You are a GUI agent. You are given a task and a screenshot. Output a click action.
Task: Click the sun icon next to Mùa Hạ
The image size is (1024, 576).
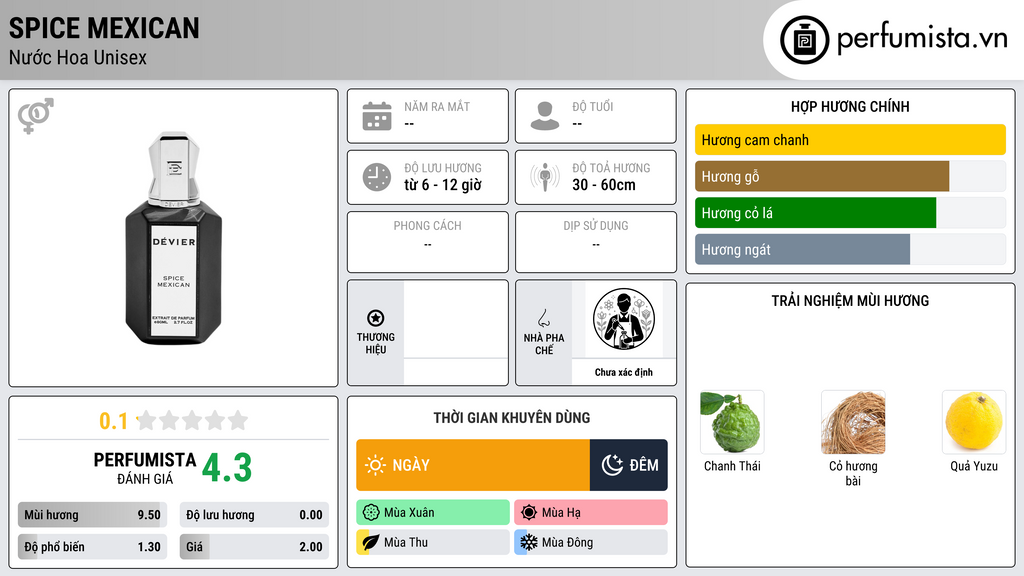point(529,513)
